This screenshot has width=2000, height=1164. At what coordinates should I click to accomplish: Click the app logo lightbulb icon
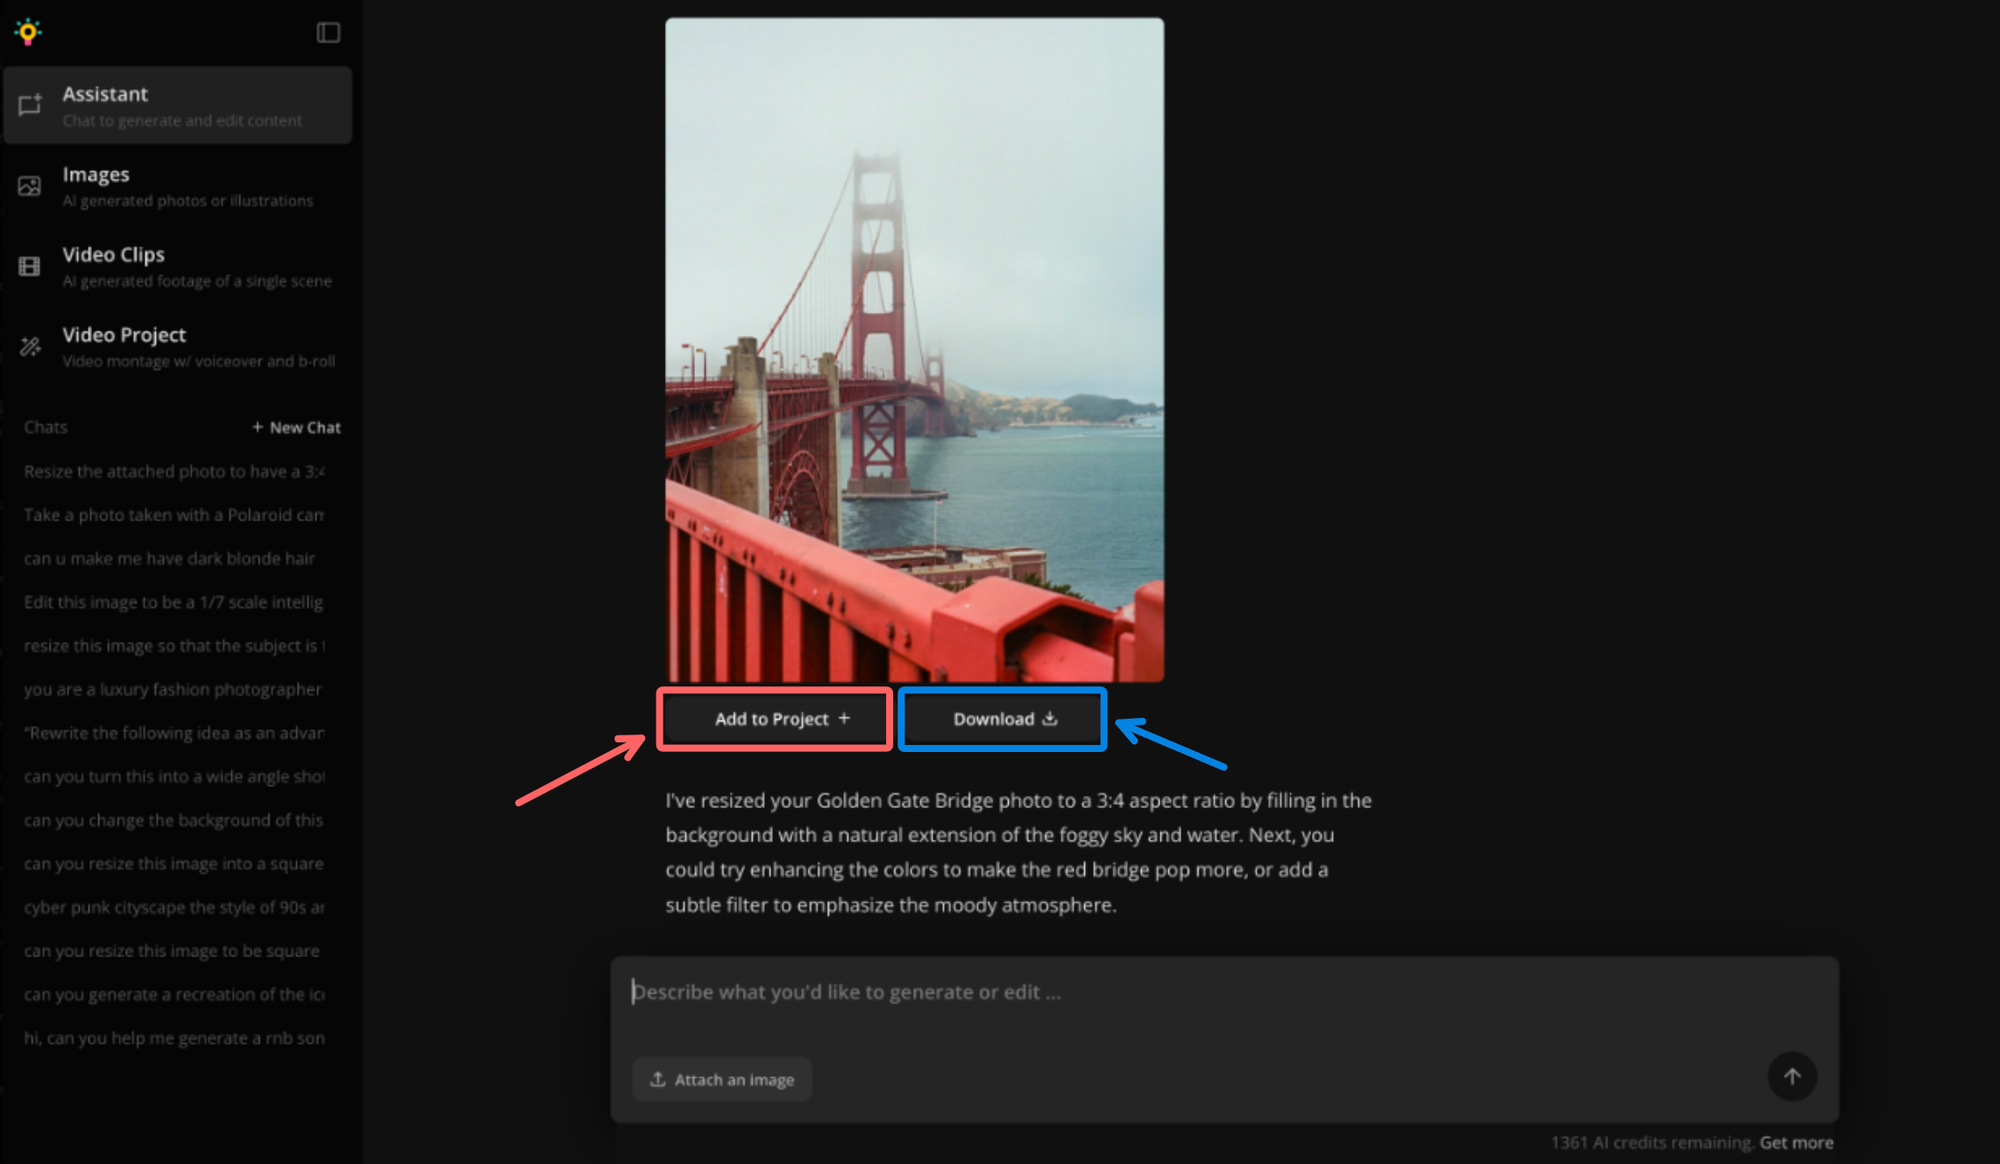click(x=28, y=31)
